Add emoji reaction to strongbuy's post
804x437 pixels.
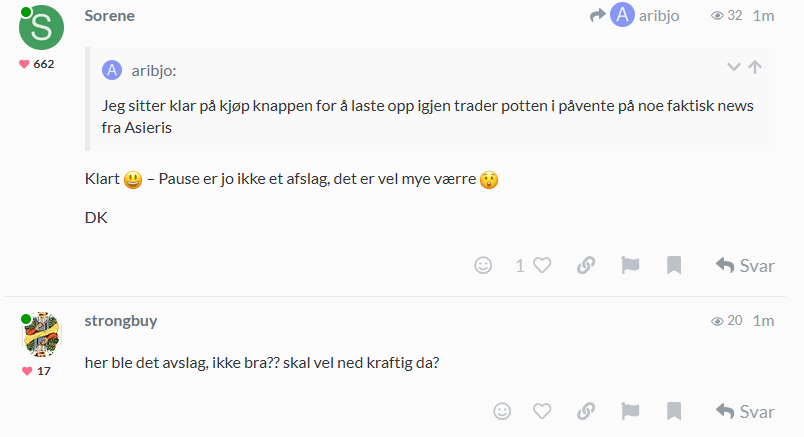pos(502,411)
